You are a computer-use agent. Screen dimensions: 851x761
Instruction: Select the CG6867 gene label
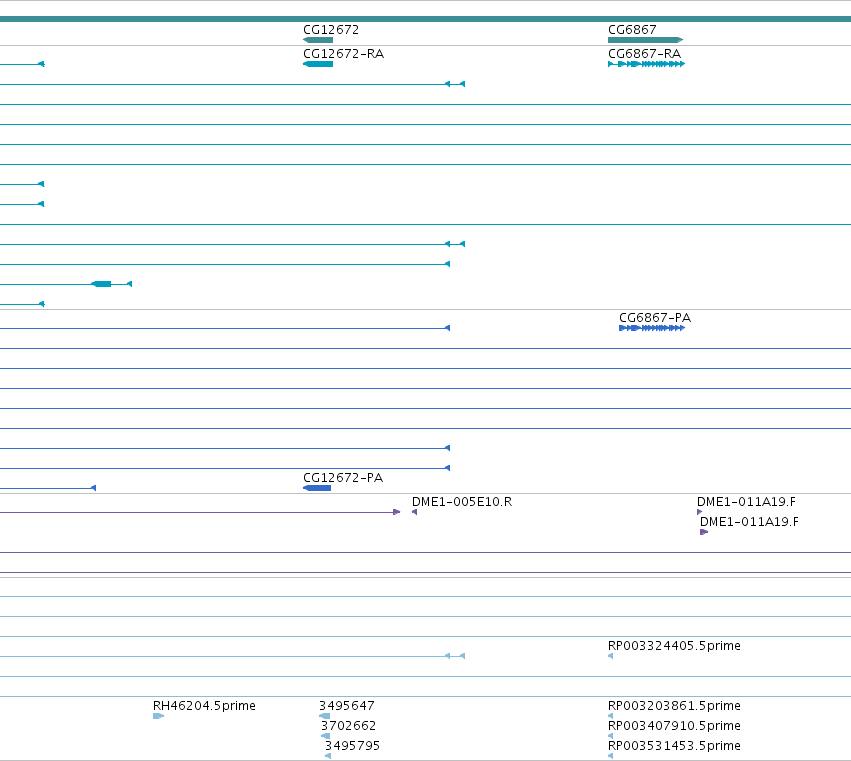click(x=632, y=30)
